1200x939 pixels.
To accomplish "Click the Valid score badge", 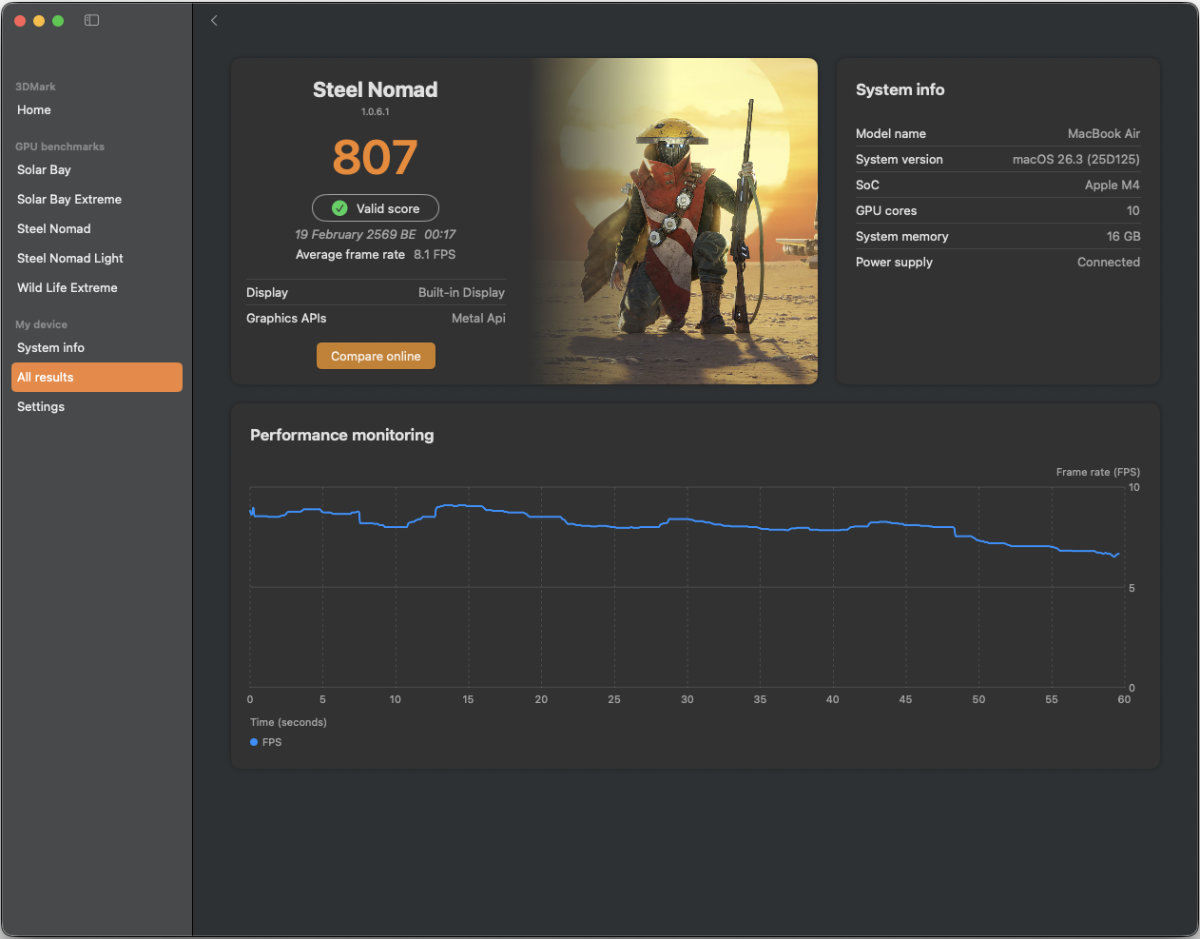I will click(376, 208).
